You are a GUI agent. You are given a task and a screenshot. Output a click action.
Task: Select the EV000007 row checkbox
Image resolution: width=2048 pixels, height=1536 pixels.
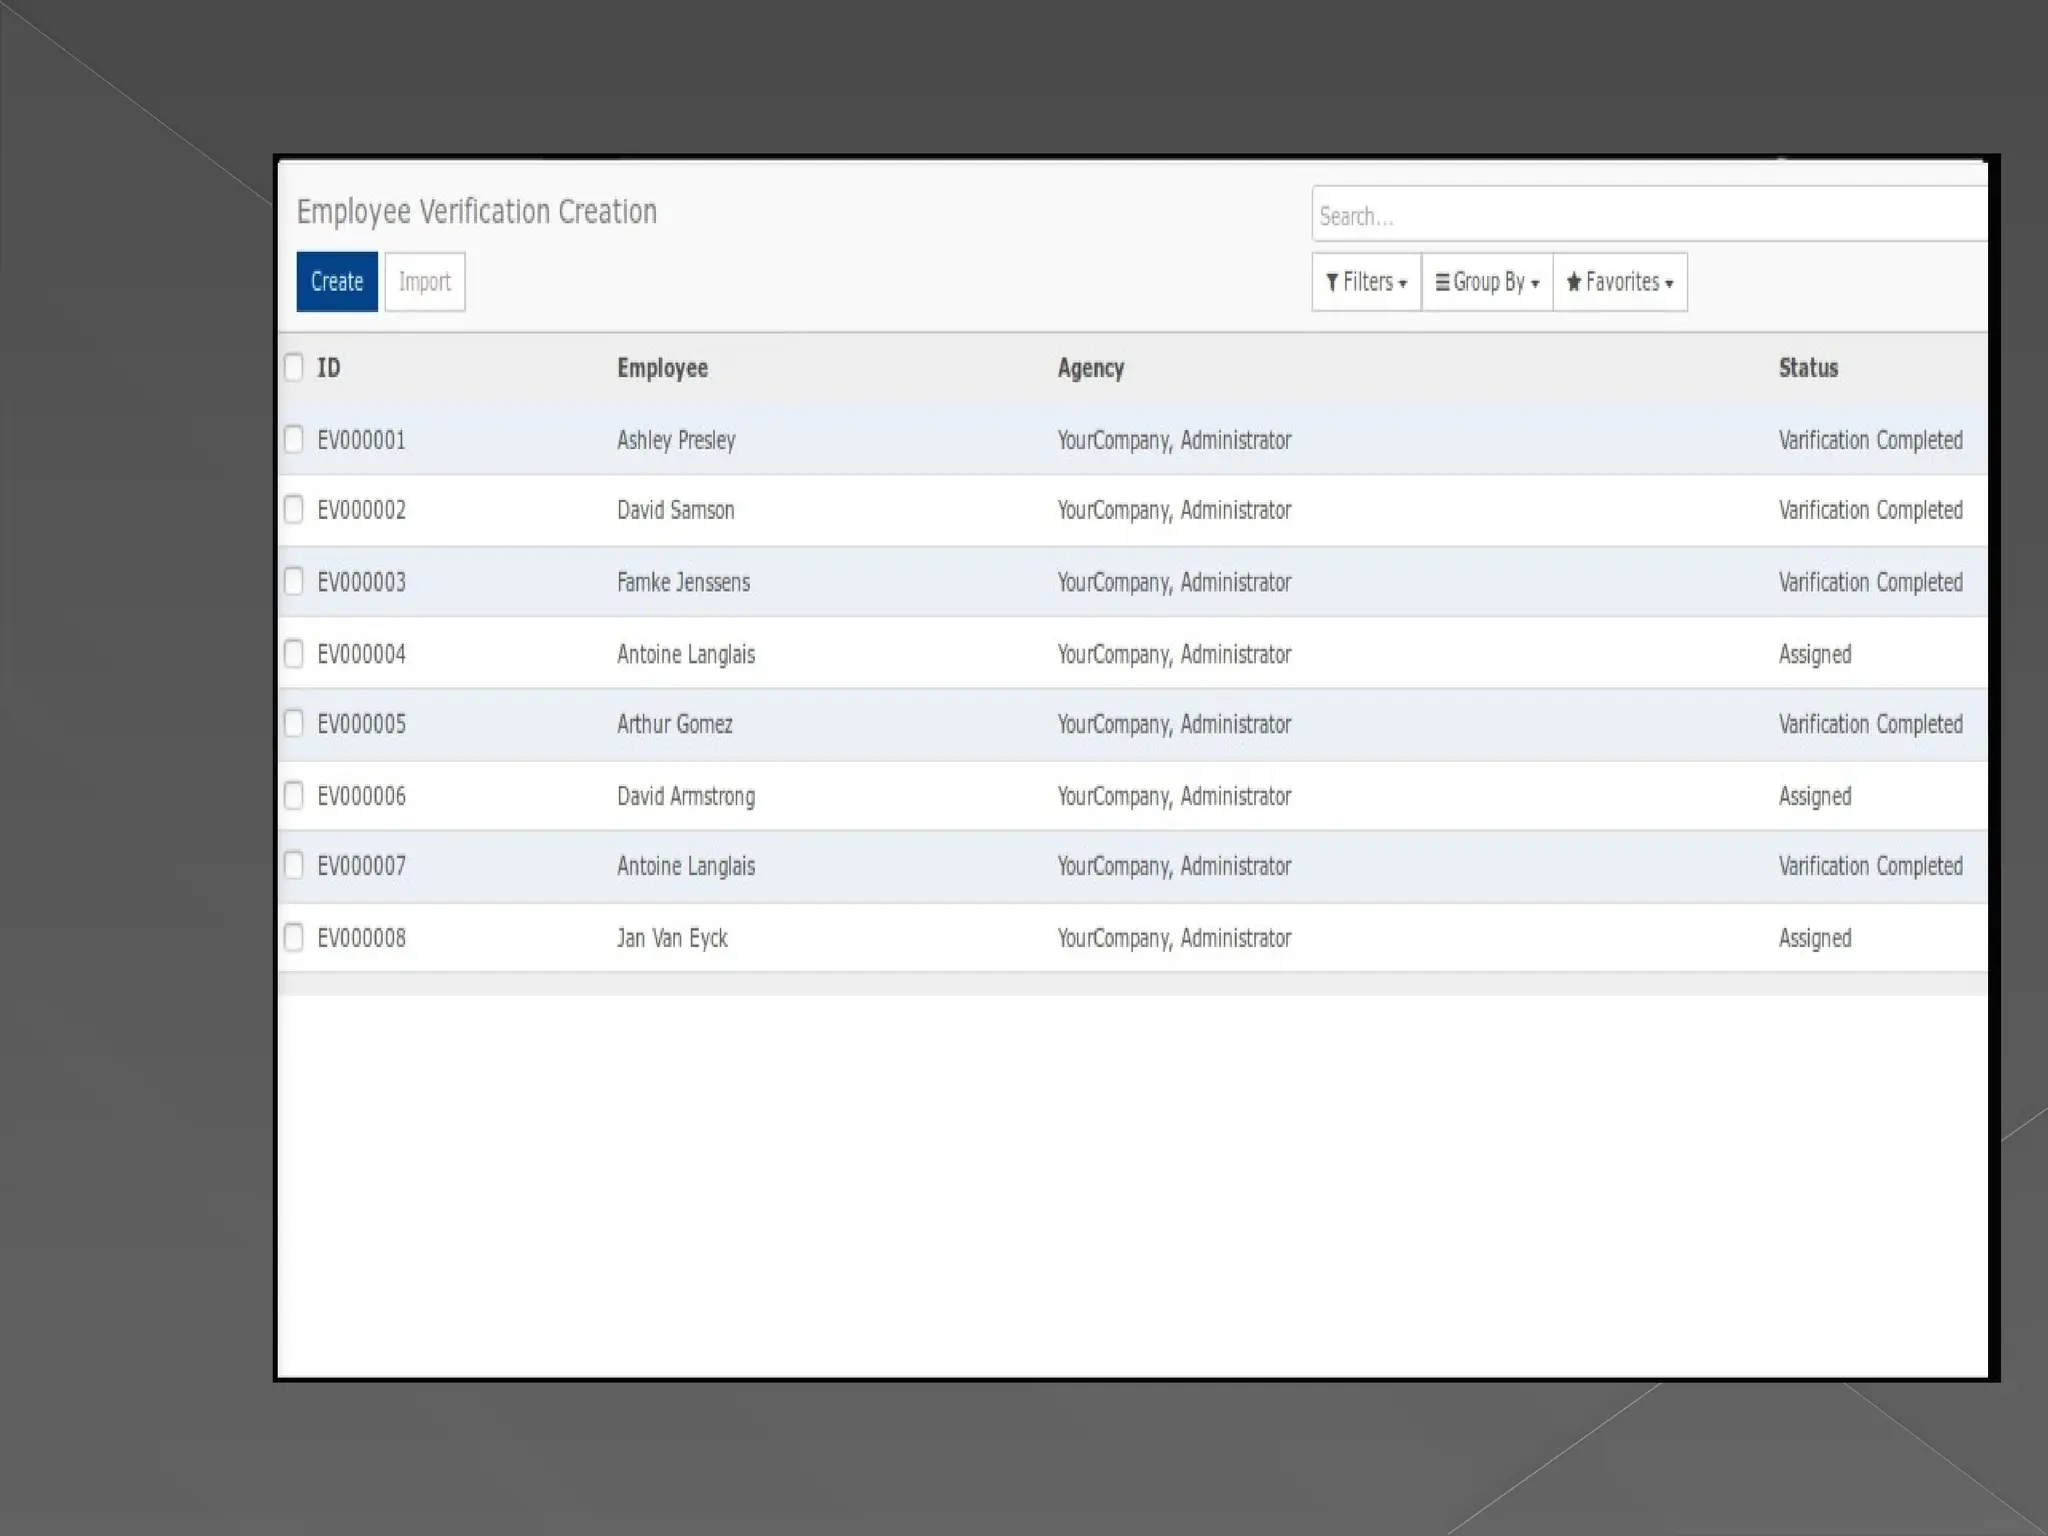[x=293, y=865]
